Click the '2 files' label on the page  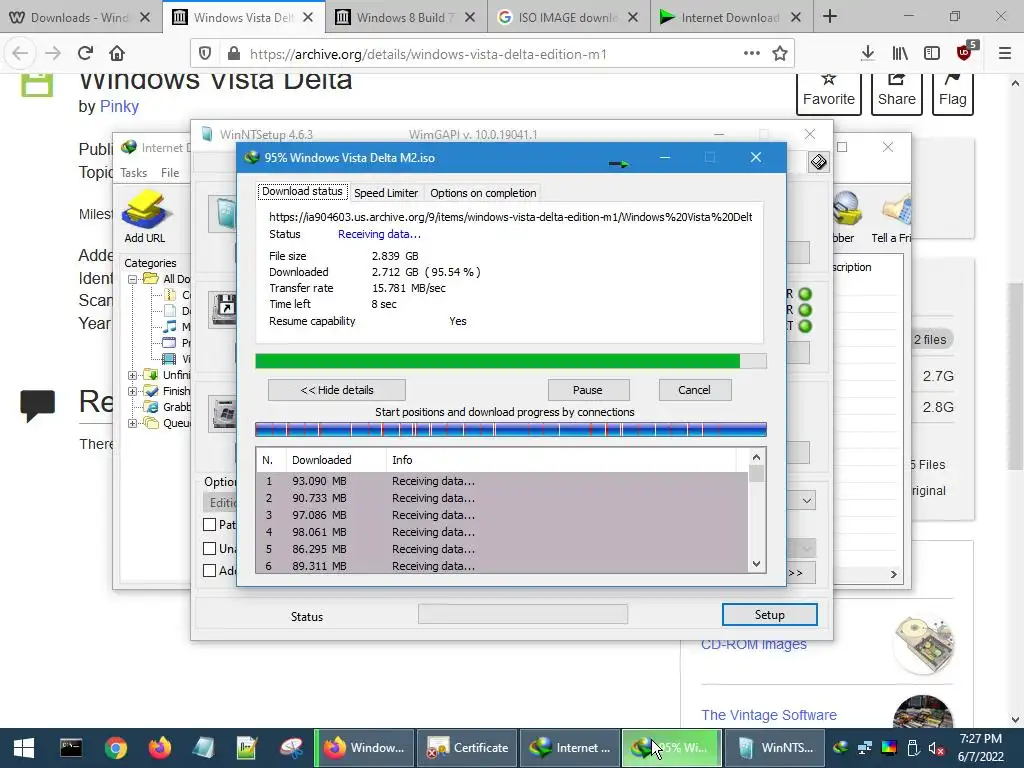tap(930, 340)
